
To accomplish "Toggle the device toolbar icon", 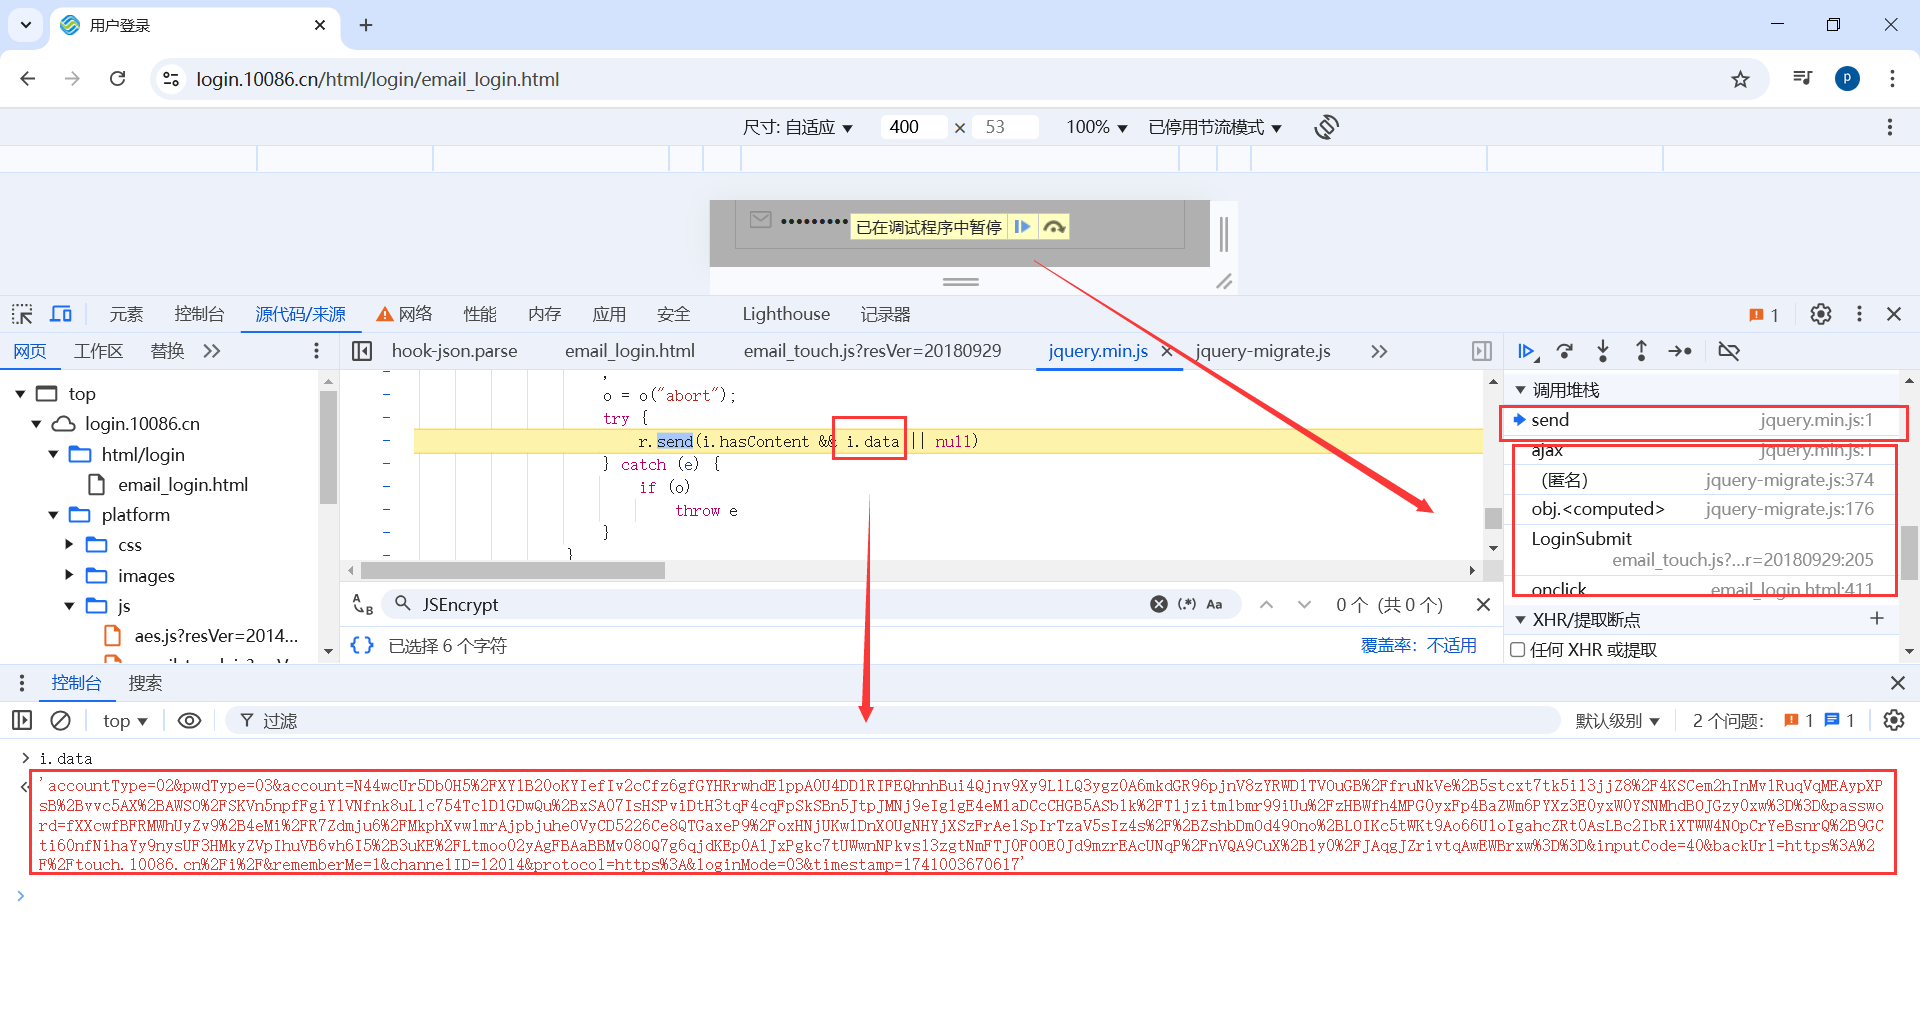I will click(x=61, y=314).
